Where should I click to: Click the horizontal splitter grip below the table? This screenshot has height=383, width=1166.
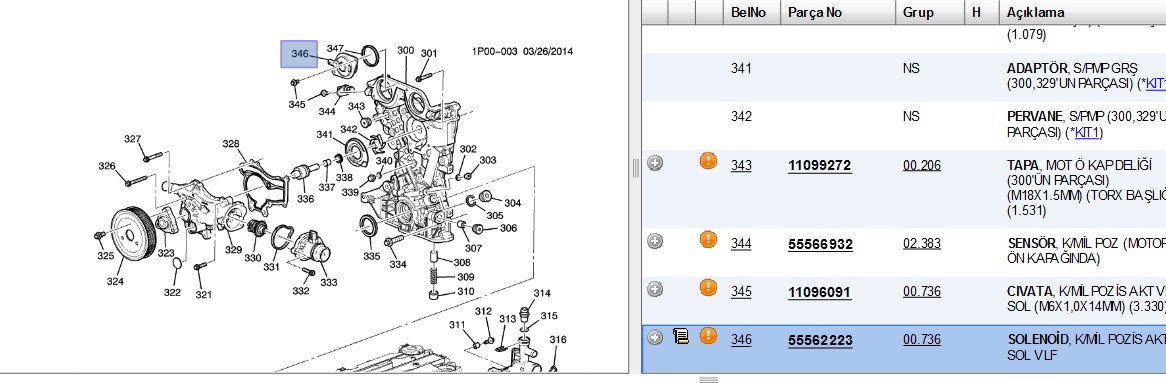(709, 379)
